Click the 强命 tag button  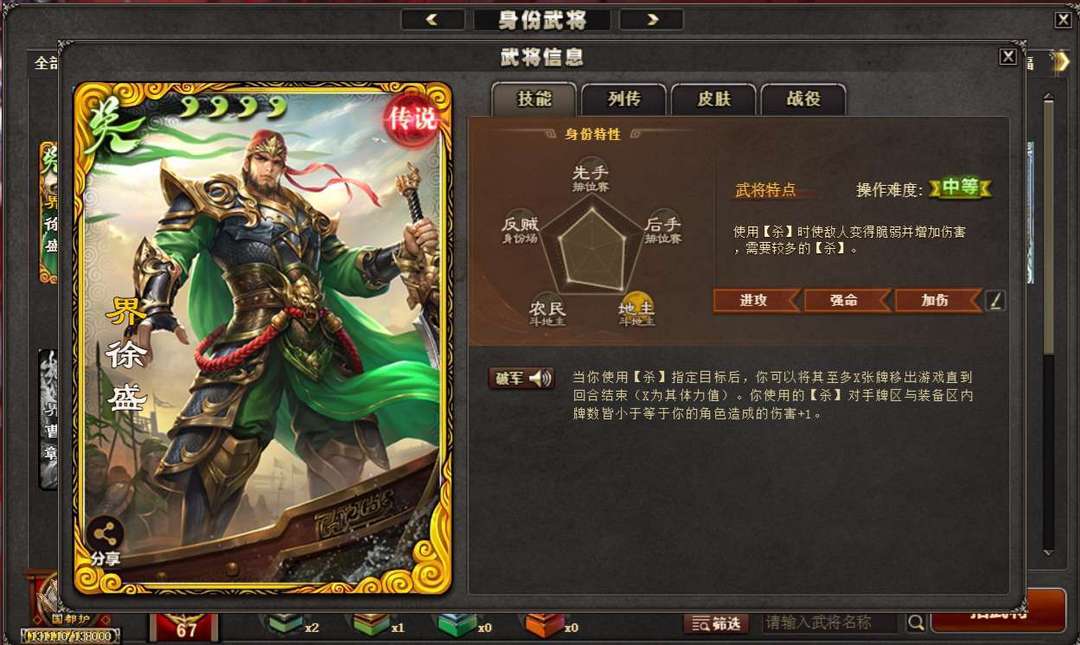coord(846,300)
